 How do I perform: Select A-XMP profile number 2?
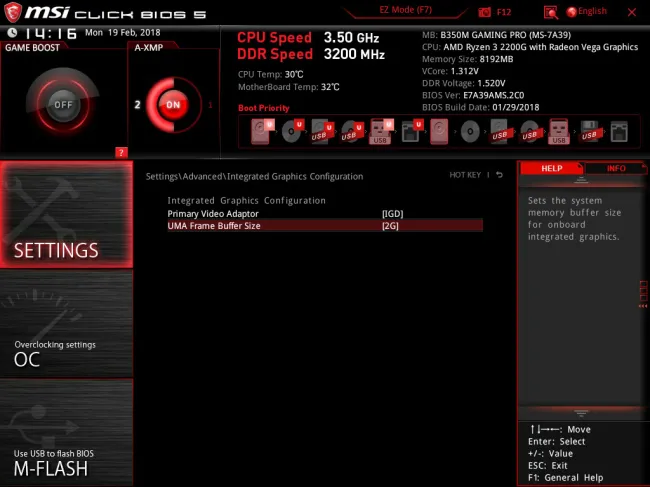pyautogui.click(x=137, y=105)
